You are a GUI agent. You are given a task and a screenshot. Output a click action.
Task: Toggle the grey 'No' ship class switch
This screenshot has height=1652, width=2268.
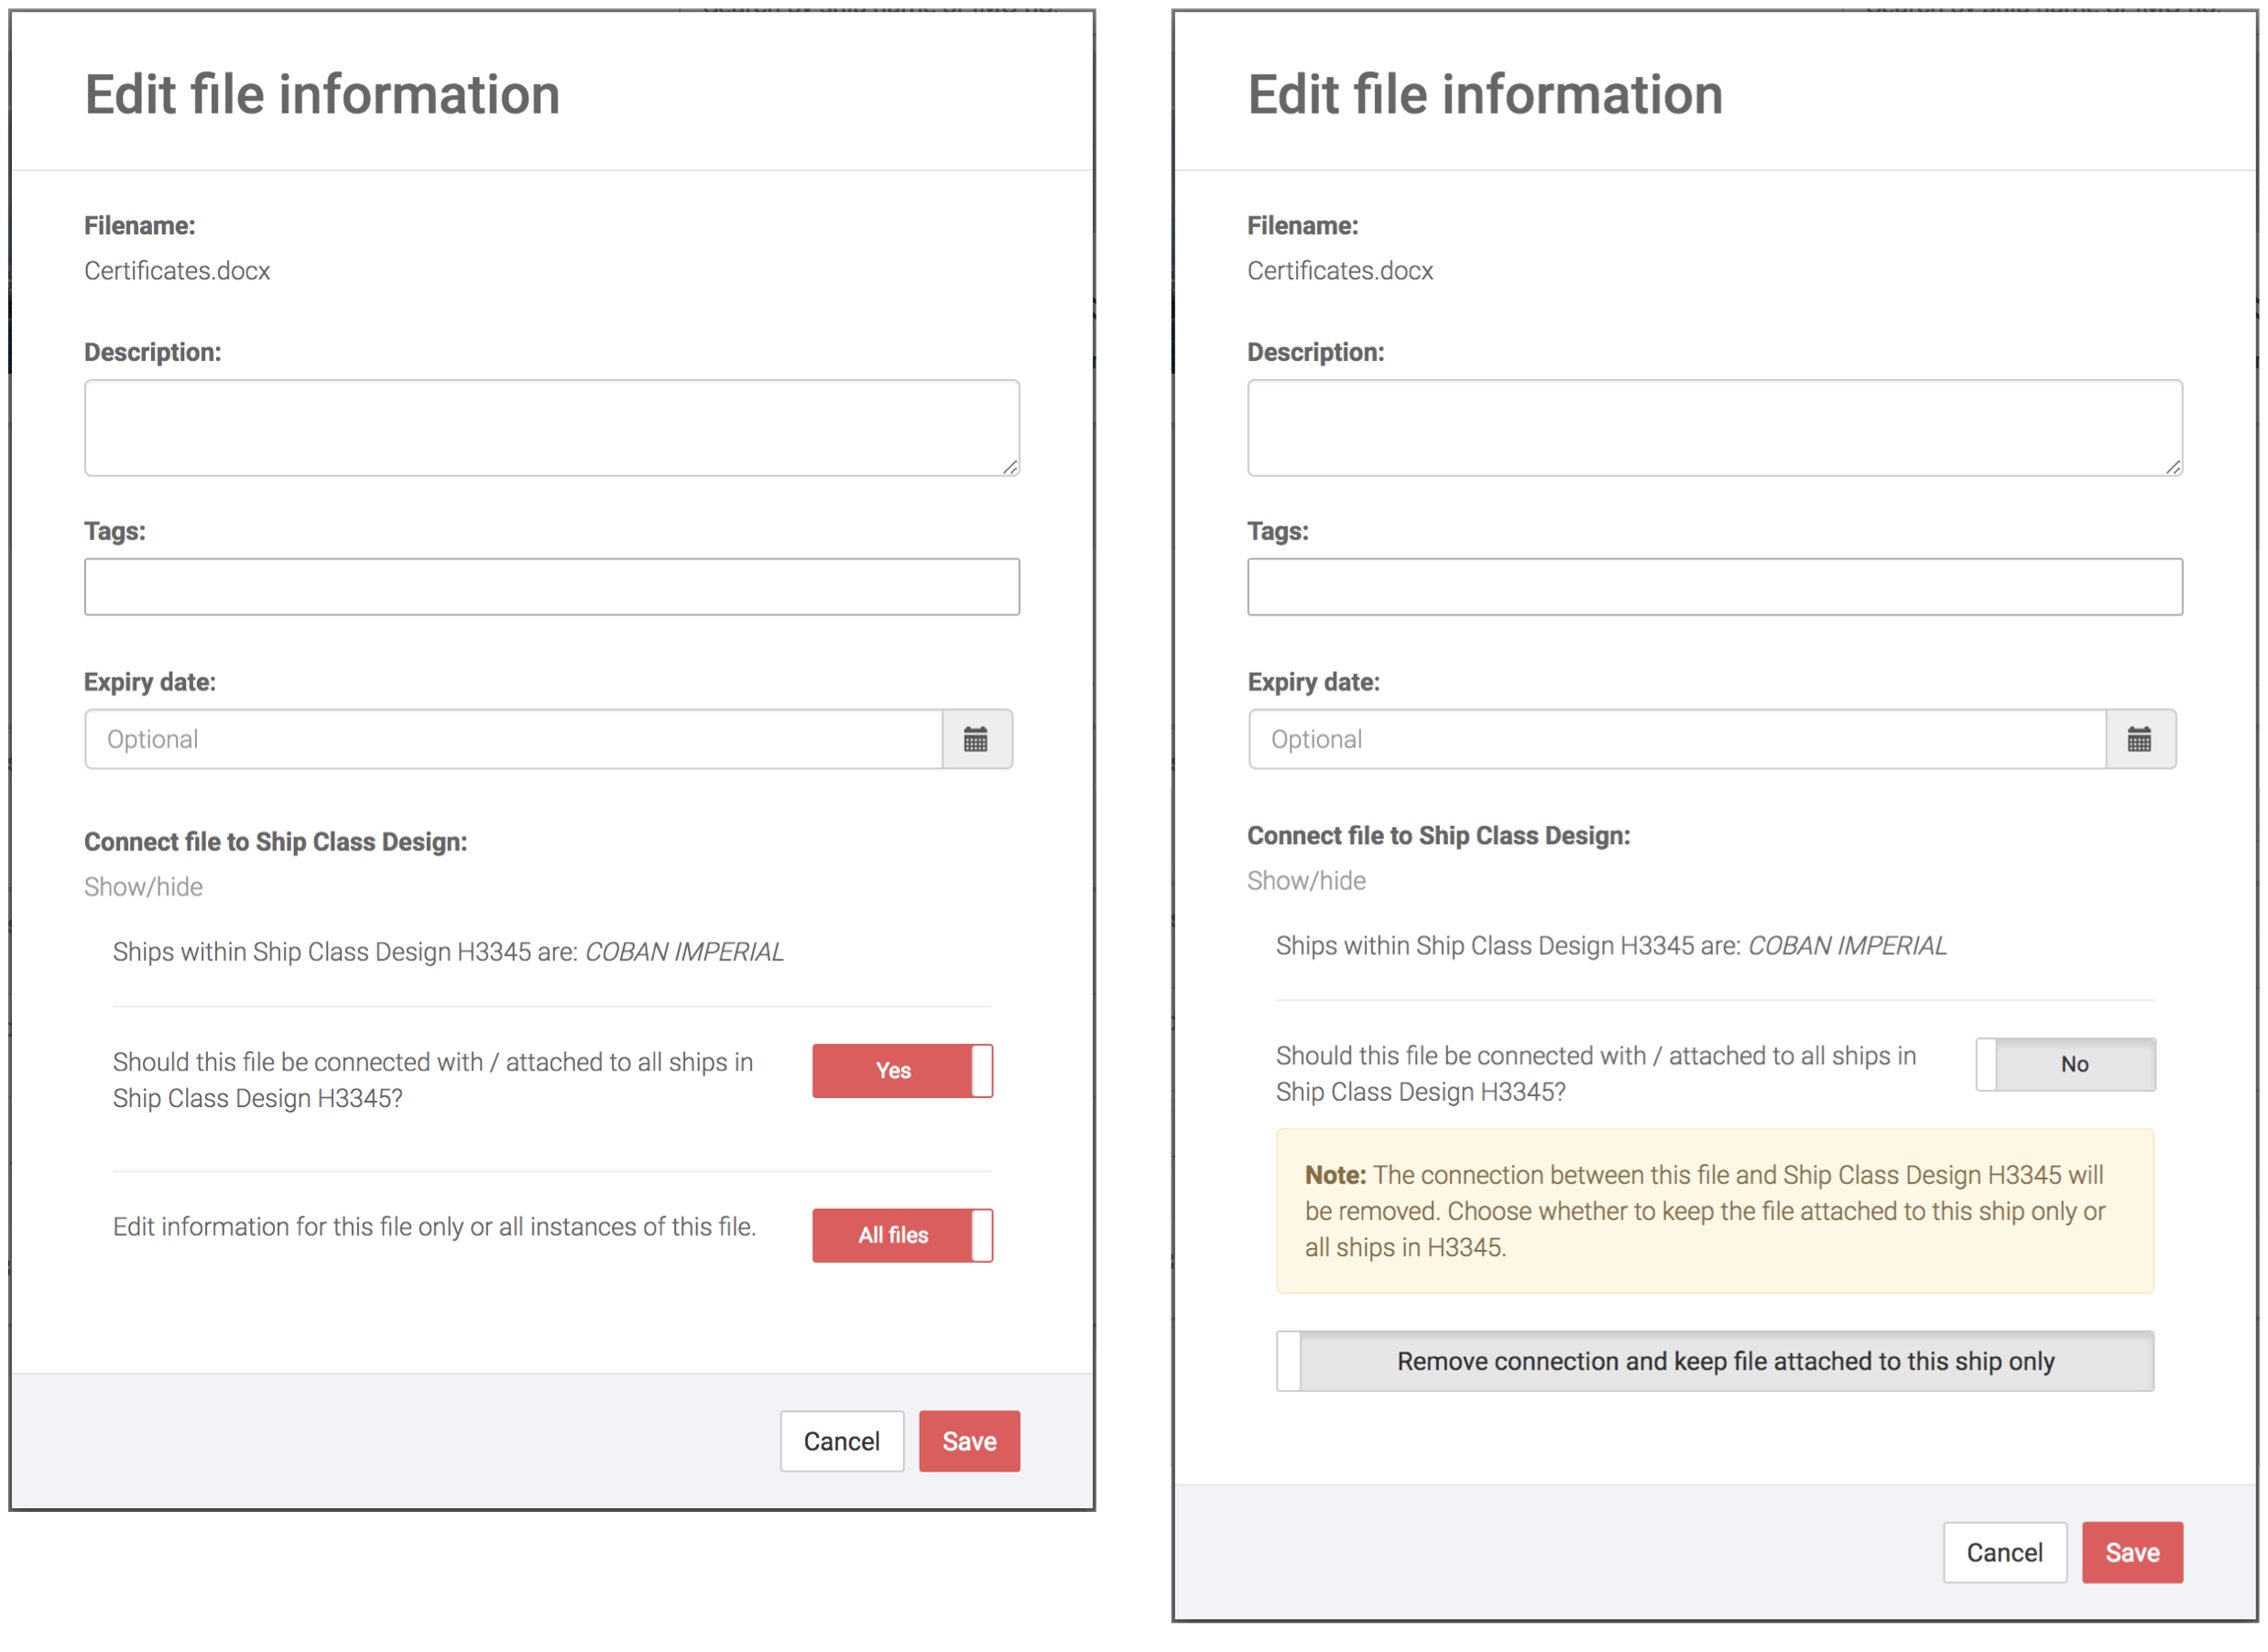(2065, 1064)
